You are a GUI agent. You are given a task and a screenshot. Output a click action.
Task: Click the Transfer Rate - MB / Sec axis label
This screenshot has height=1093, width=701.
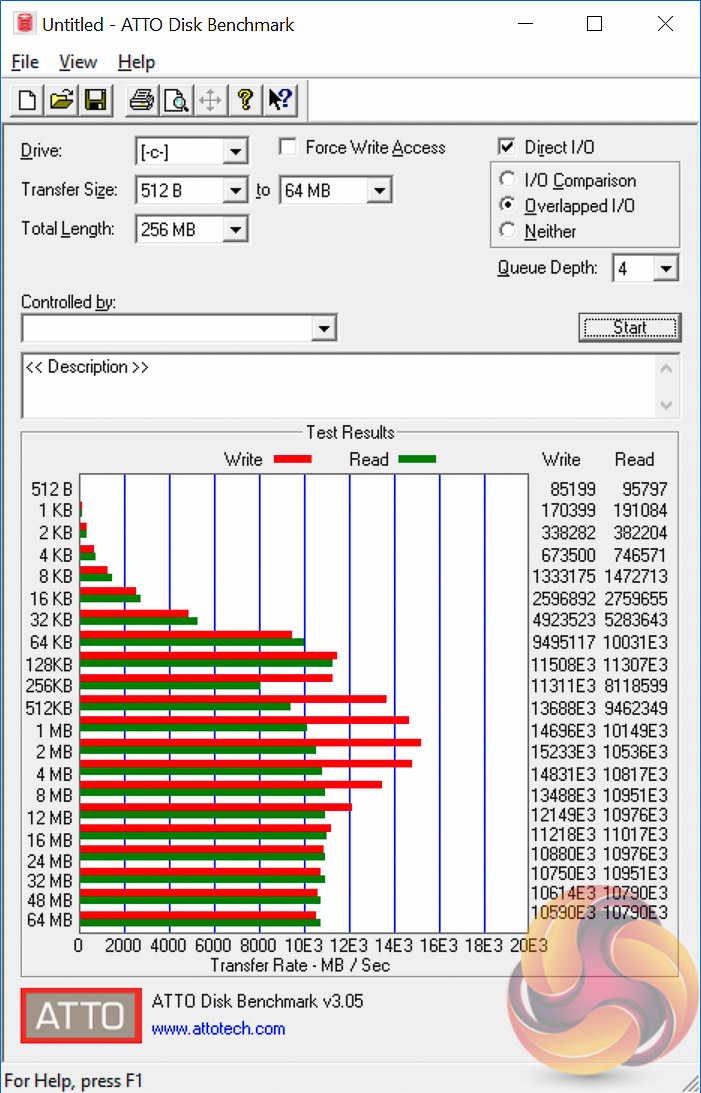[300, 965]
